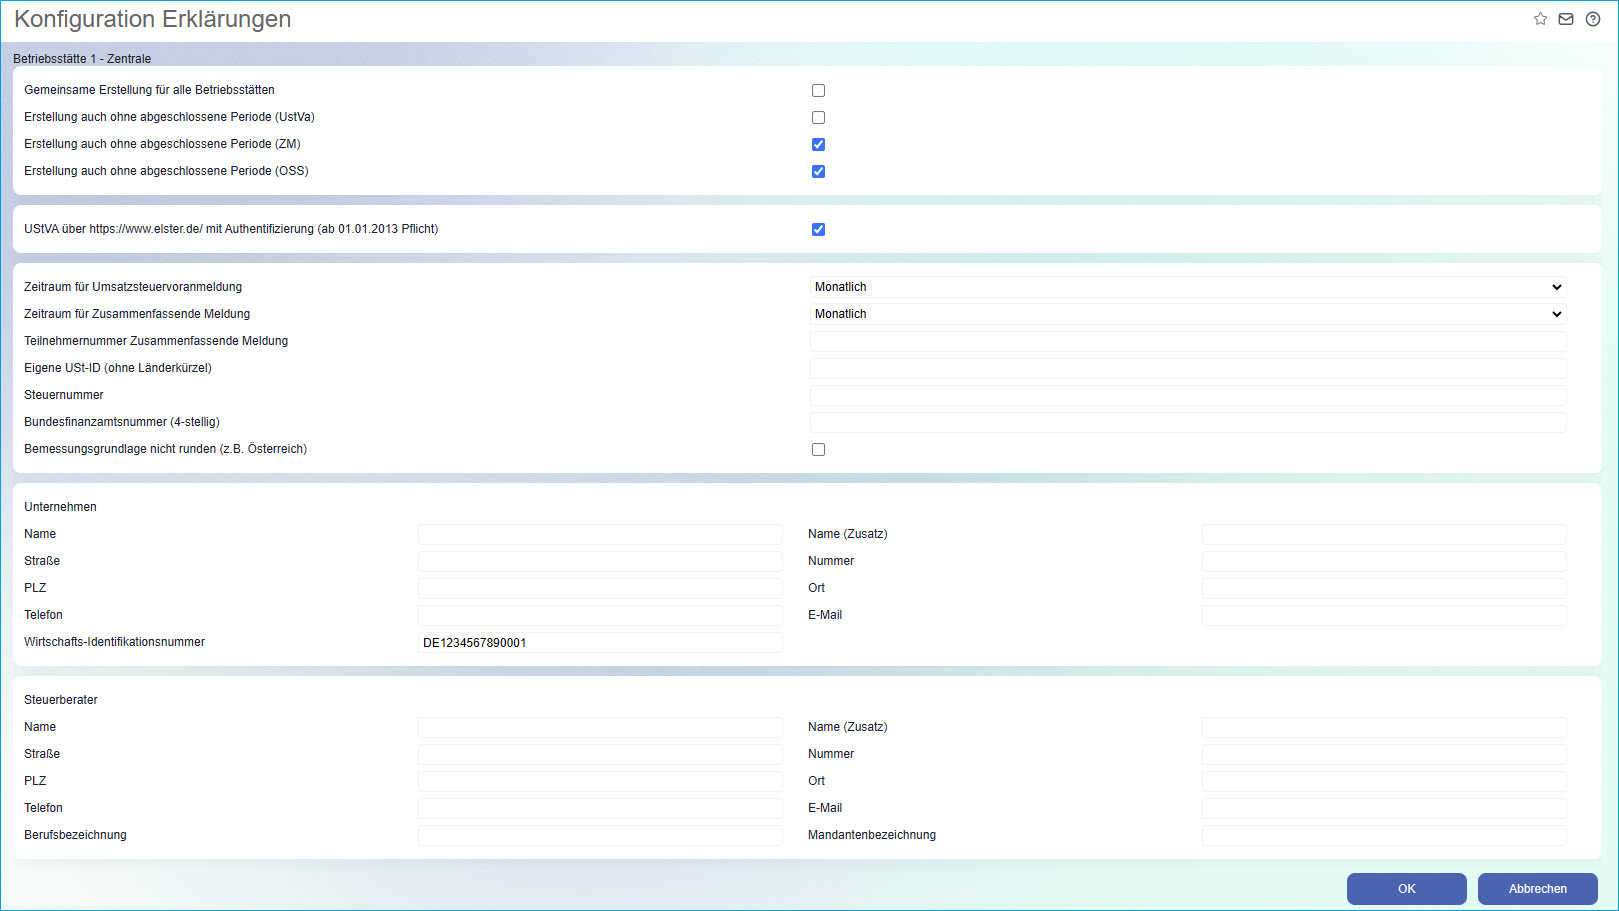This screenshot has height=911, width=1619.
Task: Focus Steuerberater Ort input field
Action: 1384,781
